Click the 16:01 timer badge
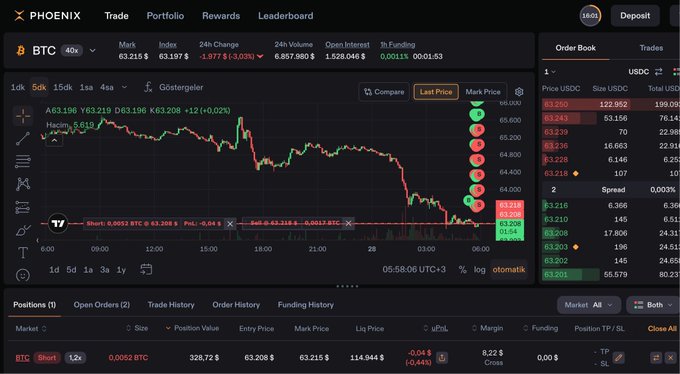 (590, 16)
